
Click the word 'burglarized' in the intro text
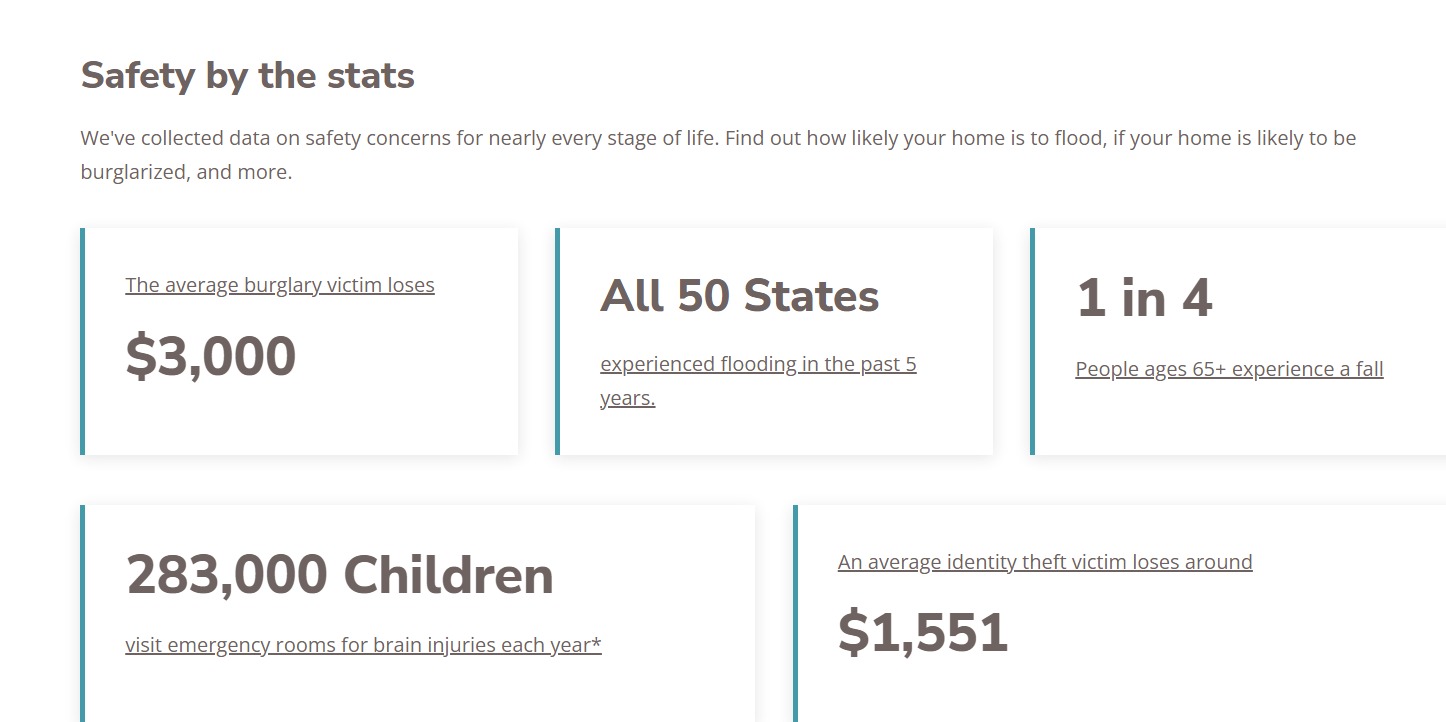click(x=133, y=172)
